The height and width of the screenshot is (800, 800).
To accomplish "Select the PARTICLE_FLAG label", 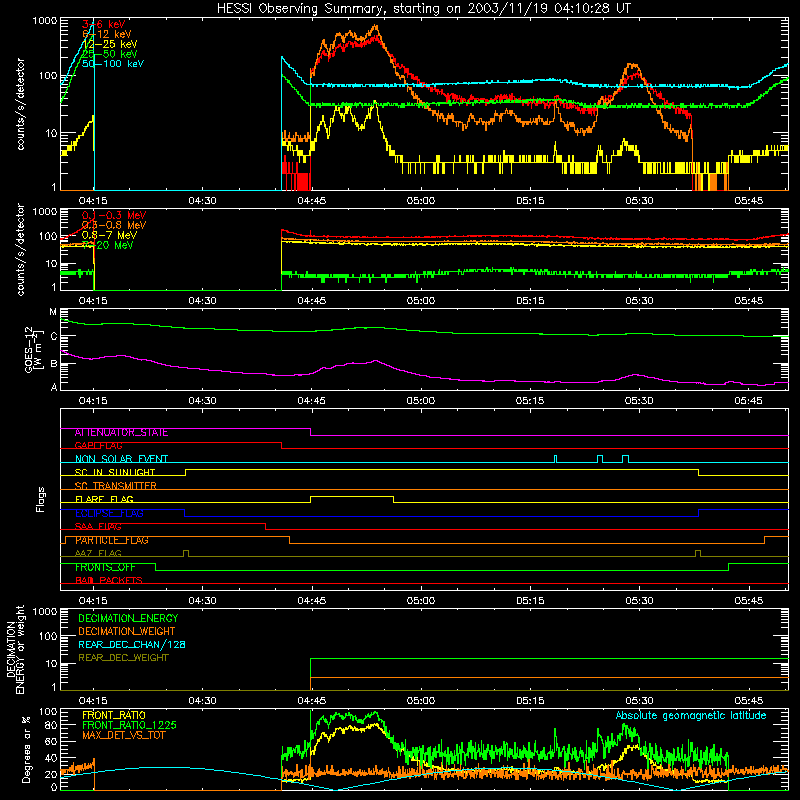I will pos(112,540).
